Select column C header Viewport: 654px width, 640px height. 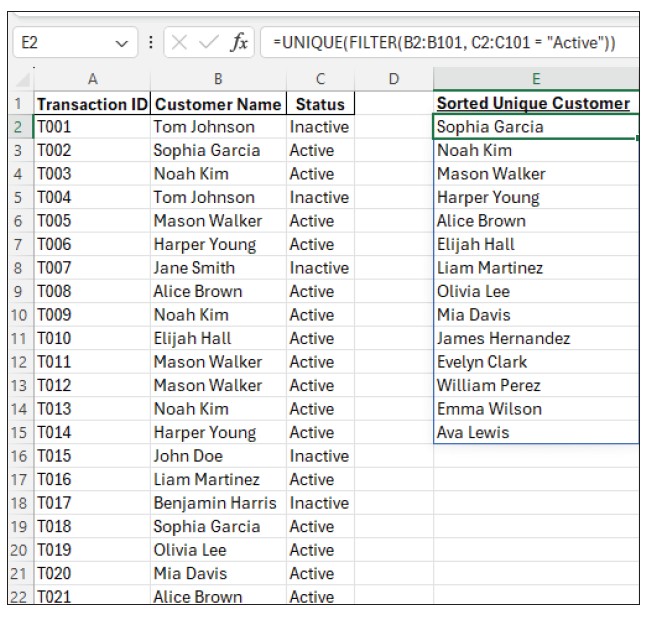(x=320, y=79)
